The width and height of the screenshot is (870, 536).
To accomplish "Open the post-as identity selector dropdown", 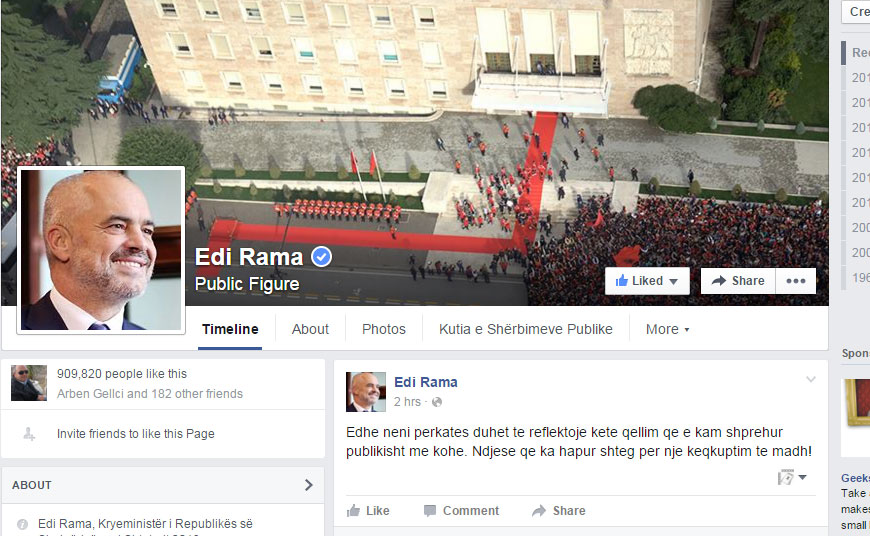I will coord(792,477).
